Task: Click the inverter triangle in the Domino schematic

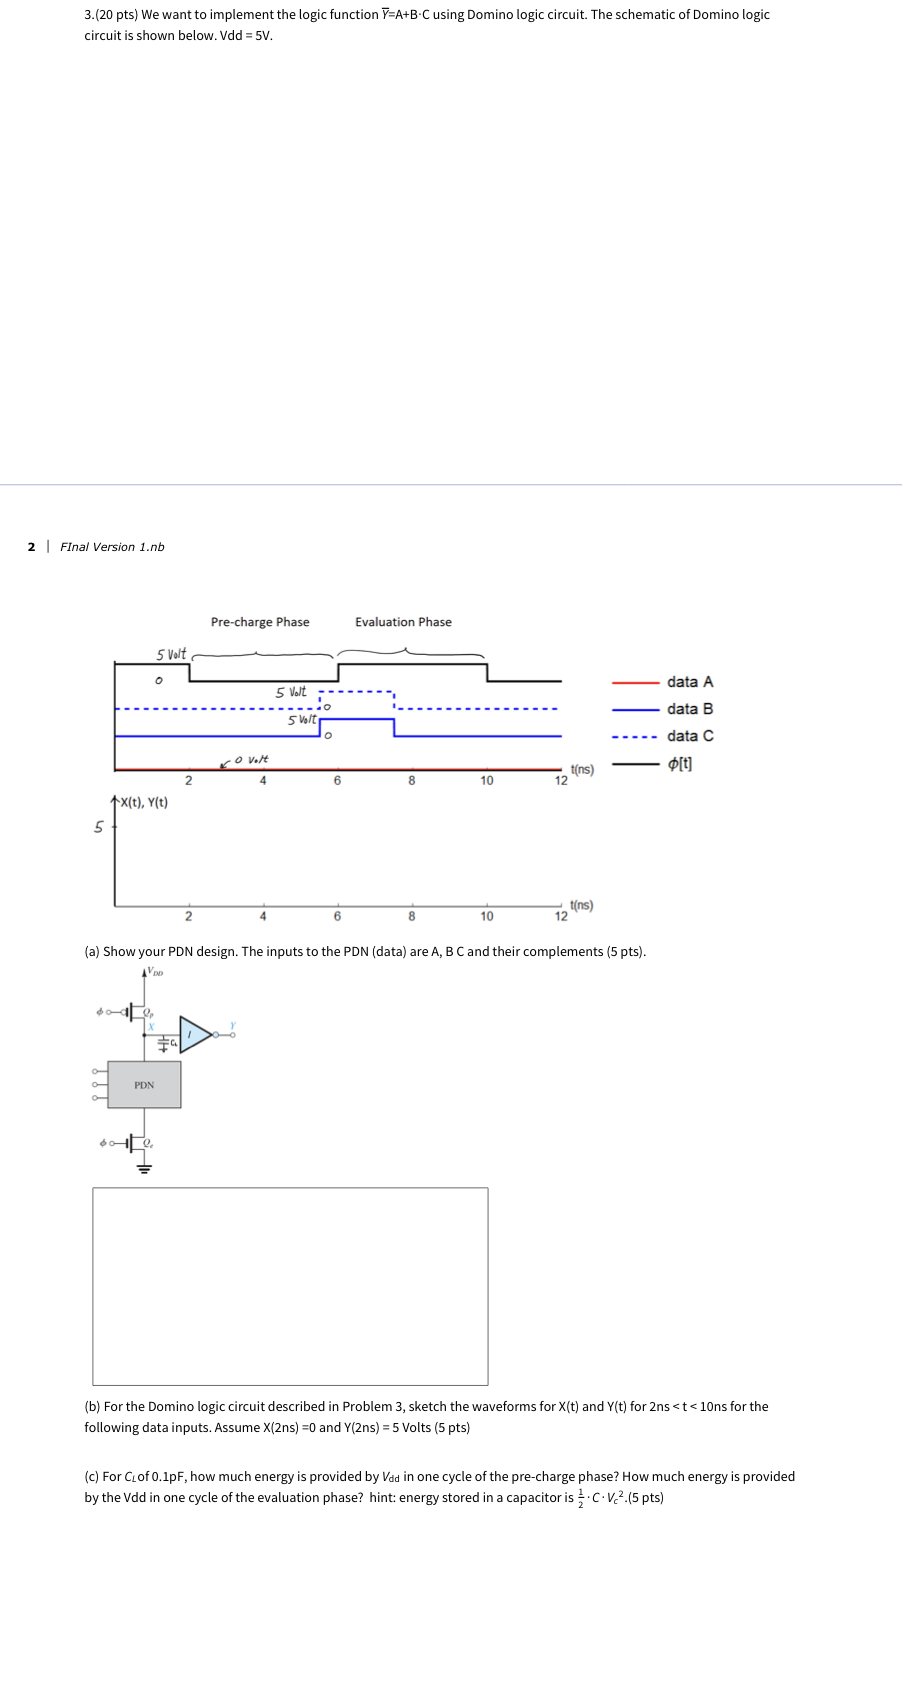Action: tap(196, 1034)
